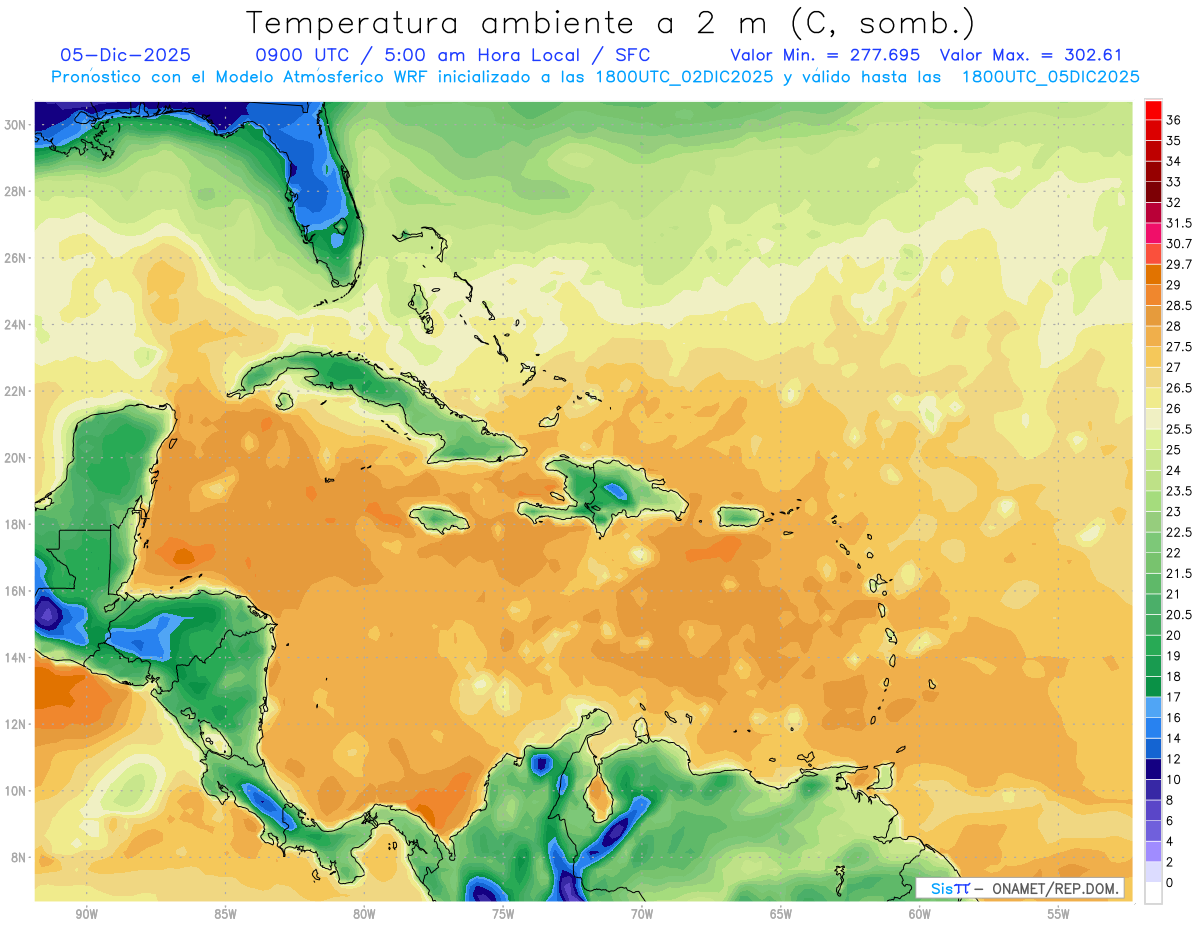Click the legend value "6"
This screenshot has width=1200, height=927.
(x=1170, y=820)
